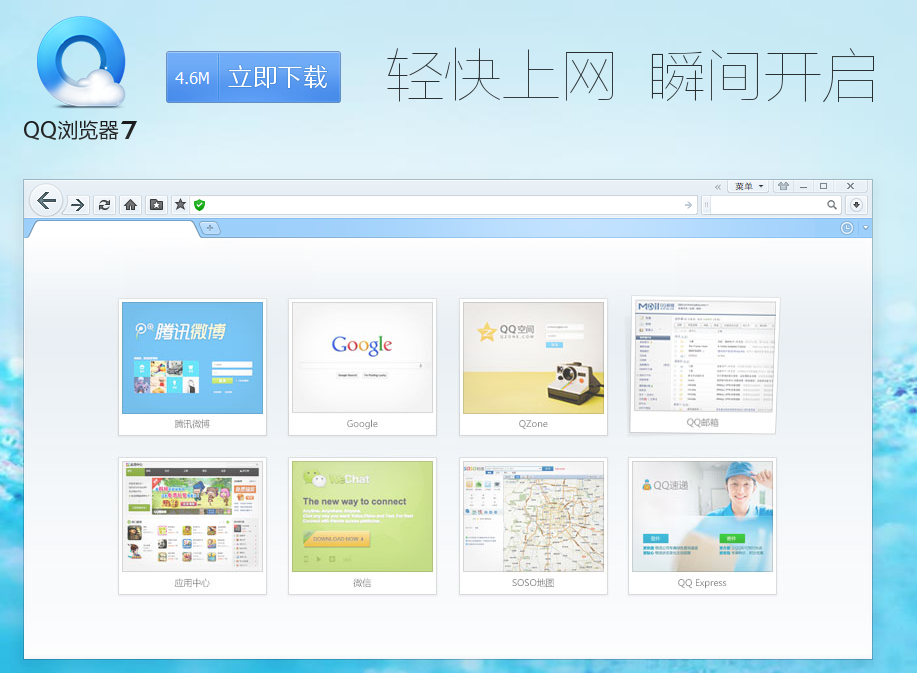
Task: Click the go arrow in address bar
Action: tap(688, 205)
